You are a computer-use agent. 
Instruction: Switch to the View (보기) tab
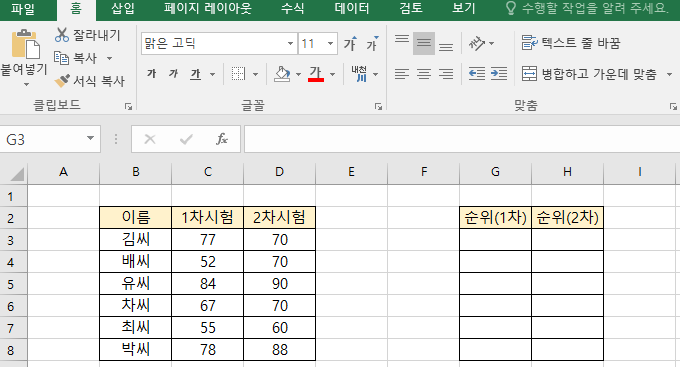point(464,9)
